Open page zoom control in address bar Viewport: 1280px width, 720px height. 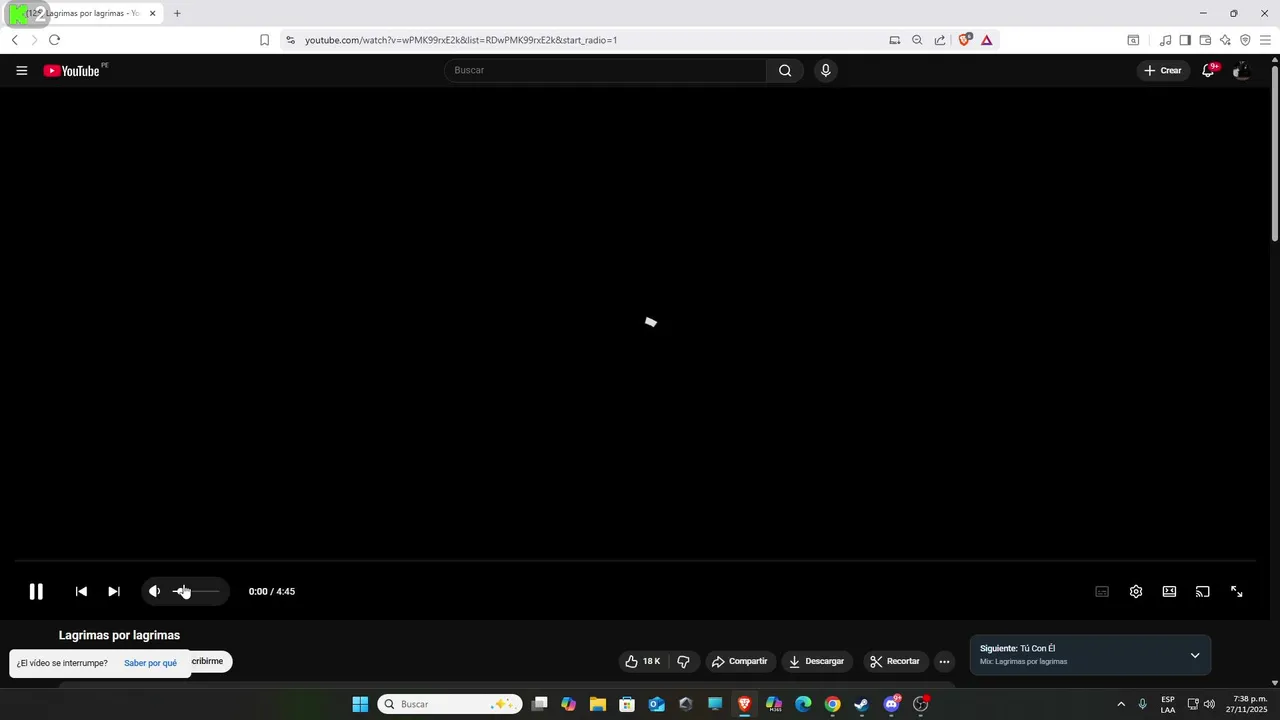coord(917,40)
